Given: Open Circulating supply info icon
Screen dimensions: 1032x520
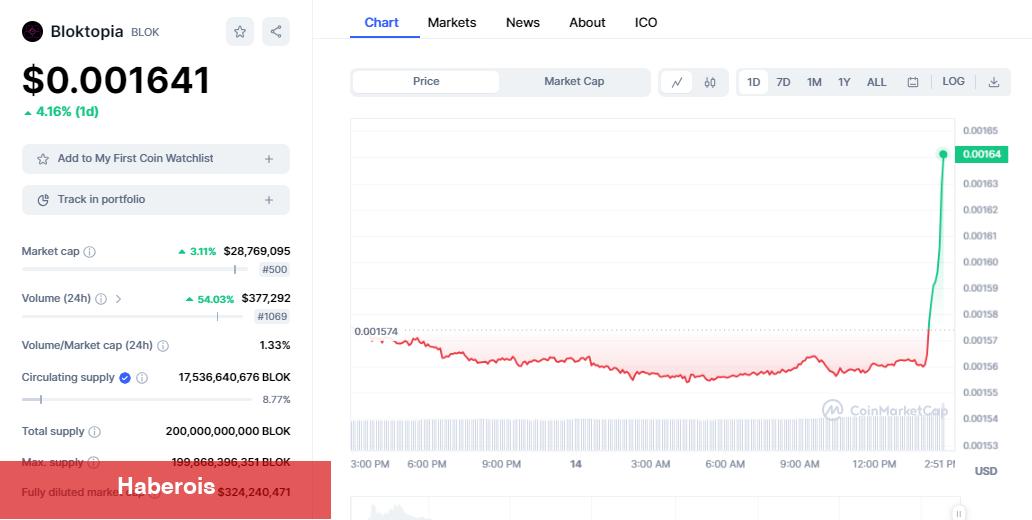Looking at the screenshot, I should 142,378.
